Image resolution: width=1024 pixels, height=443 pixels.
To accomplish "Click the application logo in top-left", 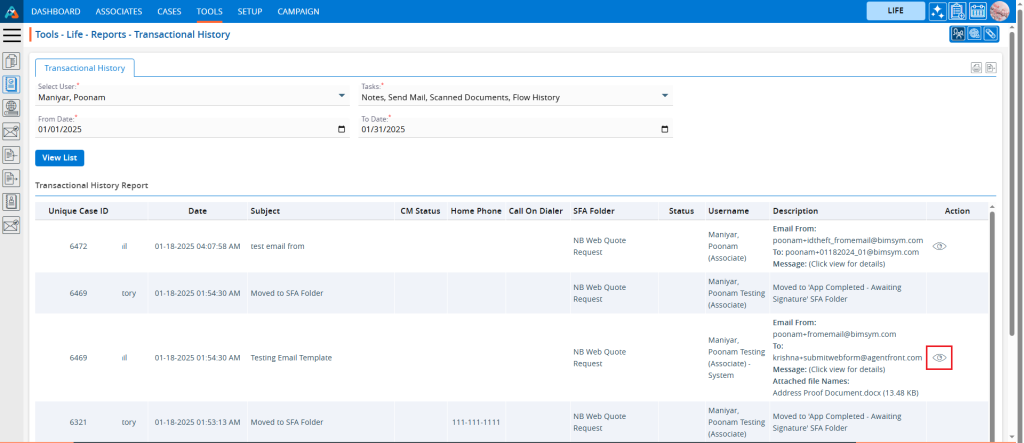I will (x=12, y=11).
